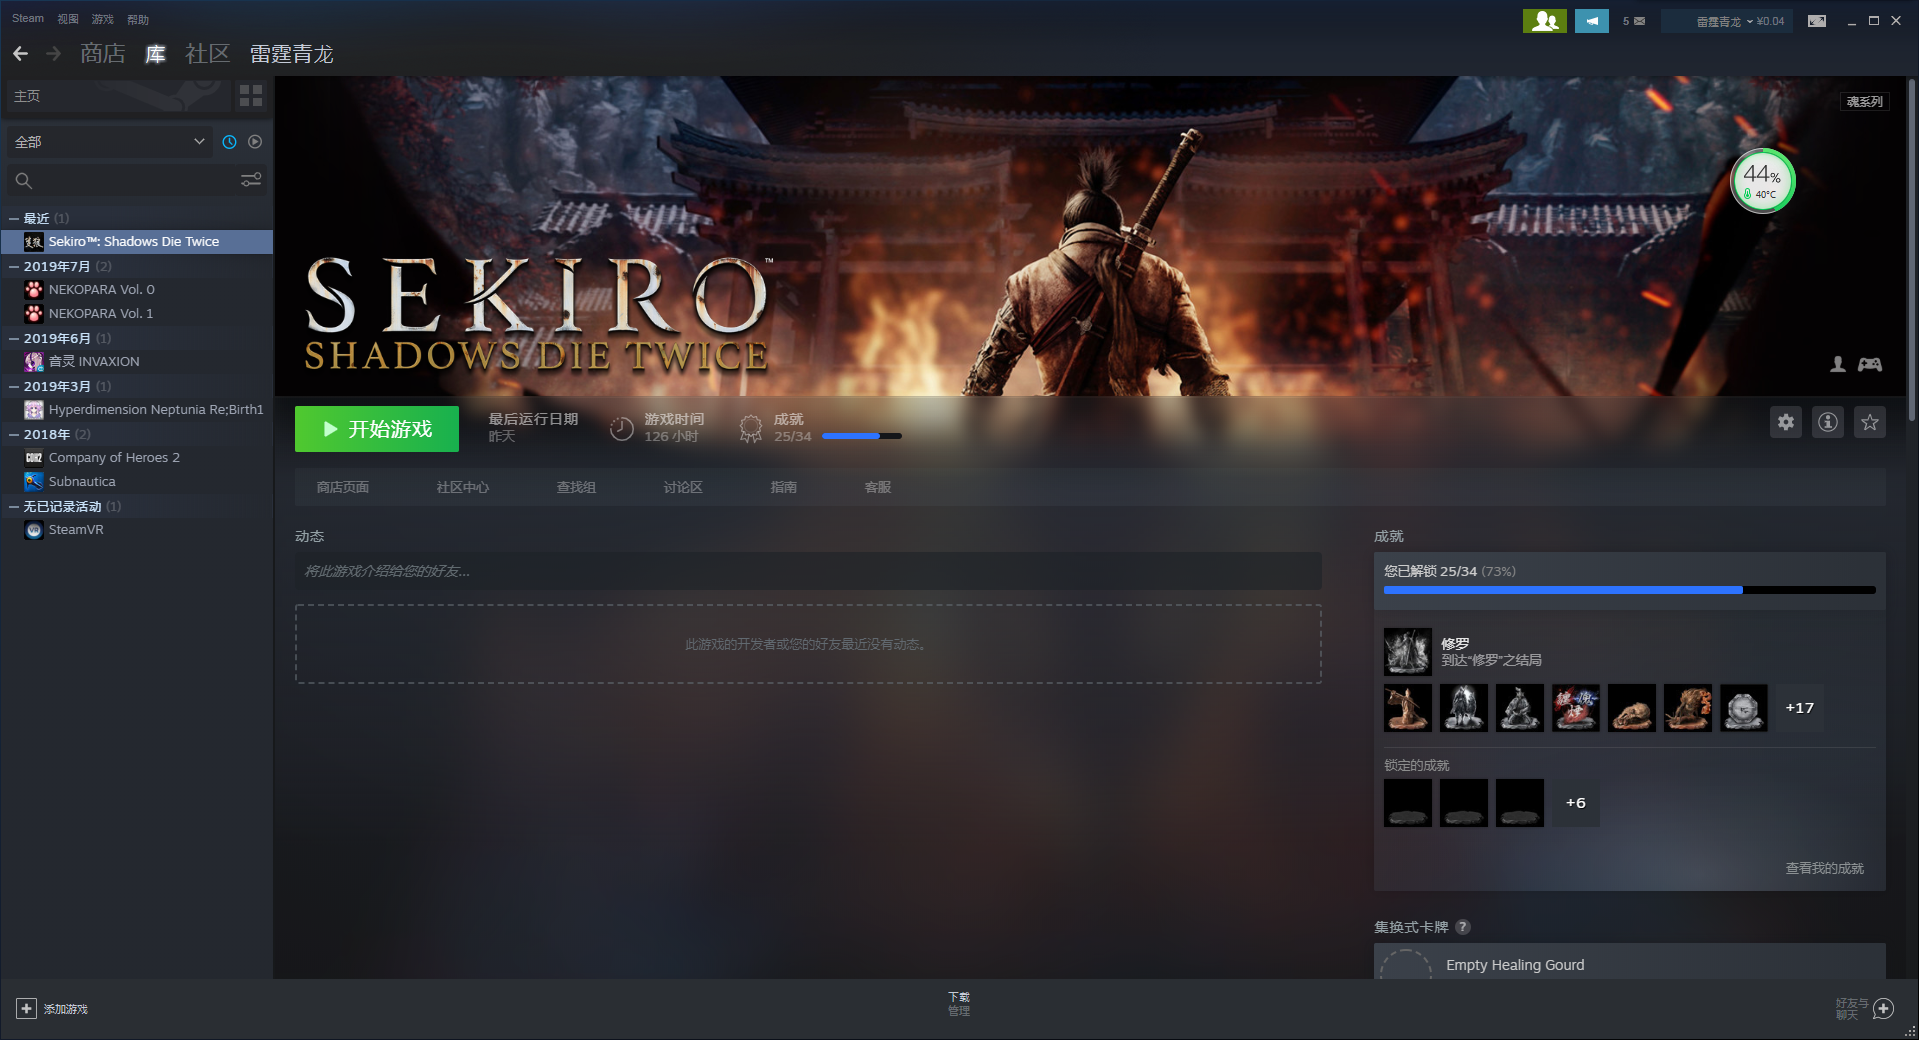Viewport: 1919px width, 1040px height.
Task: Show Sekiro game info icon
Action: coord(1828,423)
